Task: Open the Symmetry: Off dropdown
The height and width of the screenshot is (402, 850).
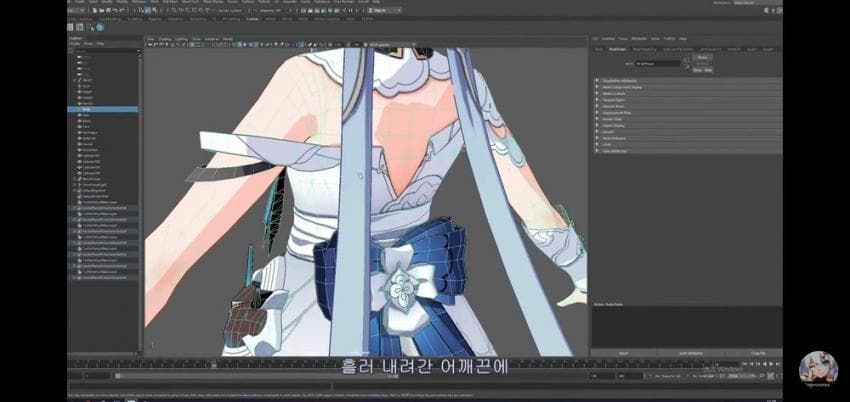Action: (x=270, y=10)
